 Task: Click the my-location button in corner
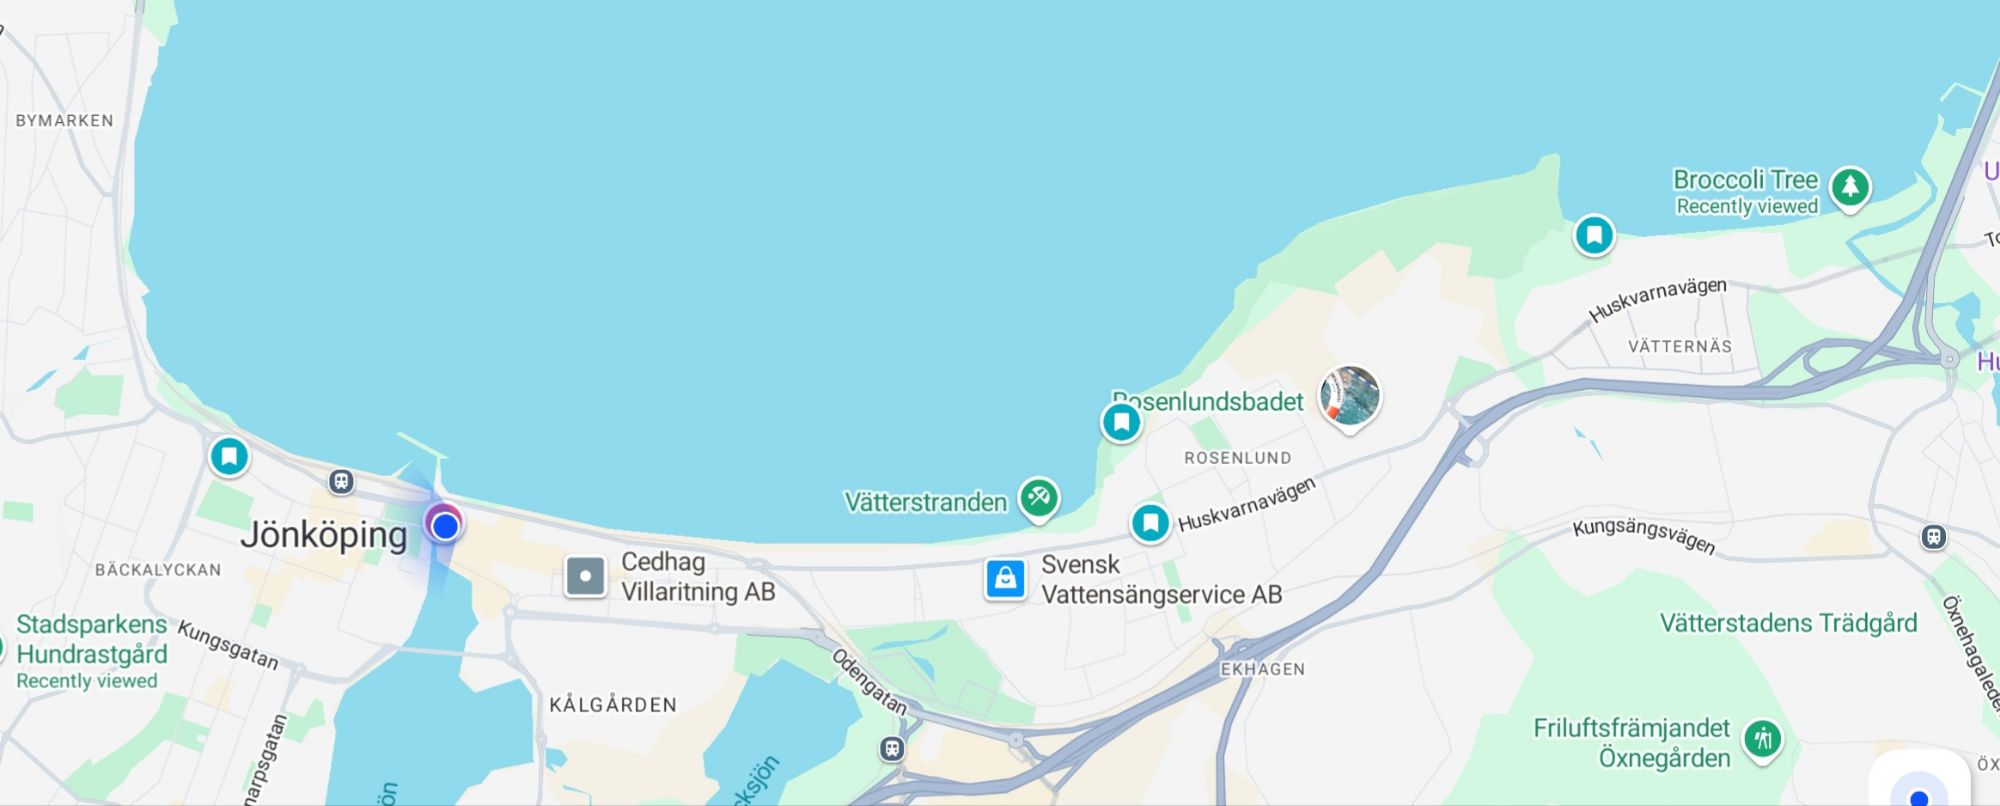click(1919, 785)
